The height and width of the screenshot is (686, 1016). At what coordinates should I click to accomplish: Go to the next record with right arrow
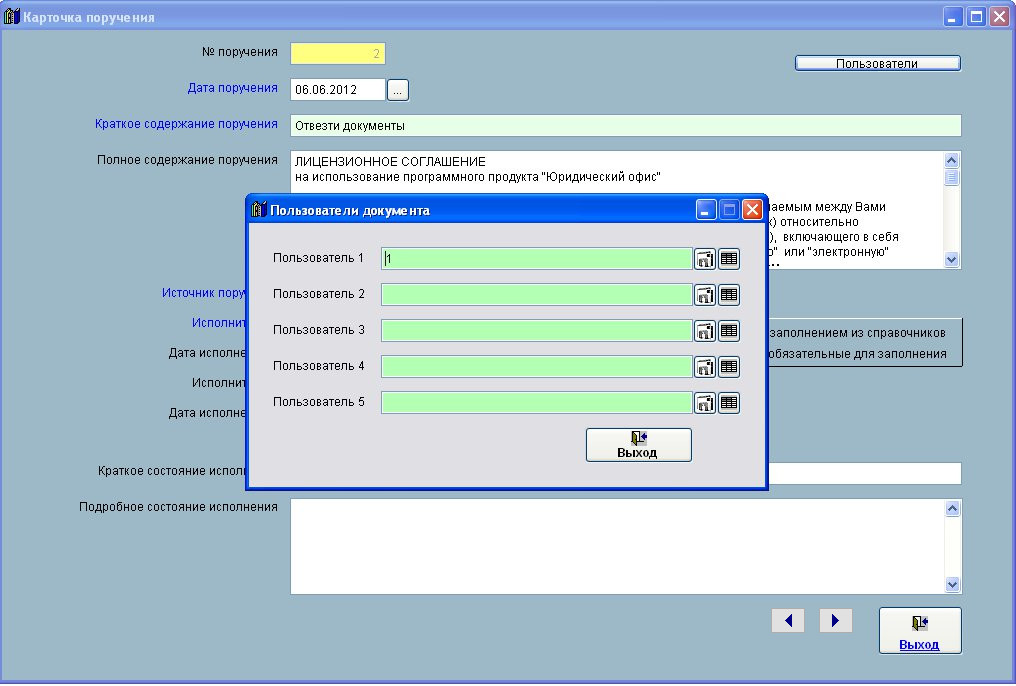pos(835,621)
